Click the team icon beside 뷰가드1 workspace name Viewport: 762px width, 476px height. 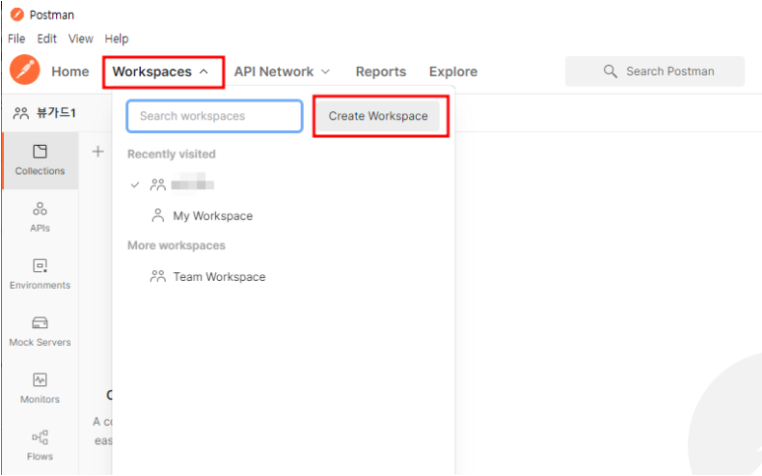pos(21,113)
